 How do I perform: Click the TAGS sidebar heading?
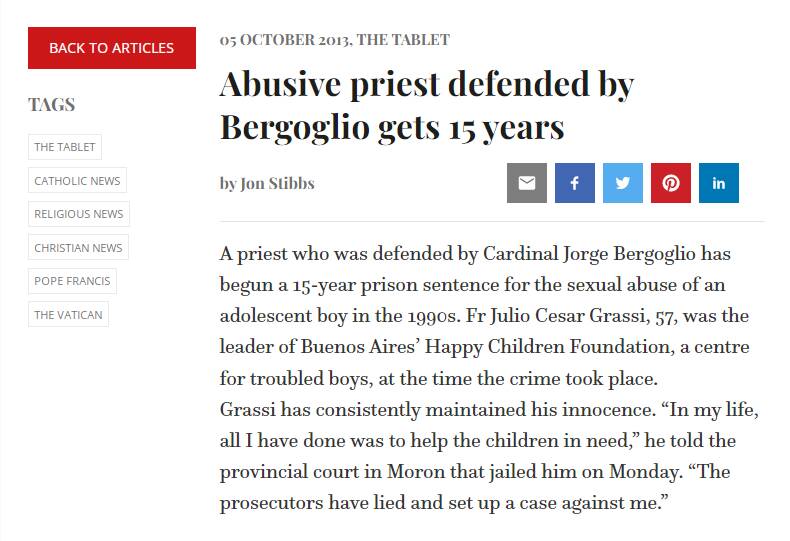(52, 105)
